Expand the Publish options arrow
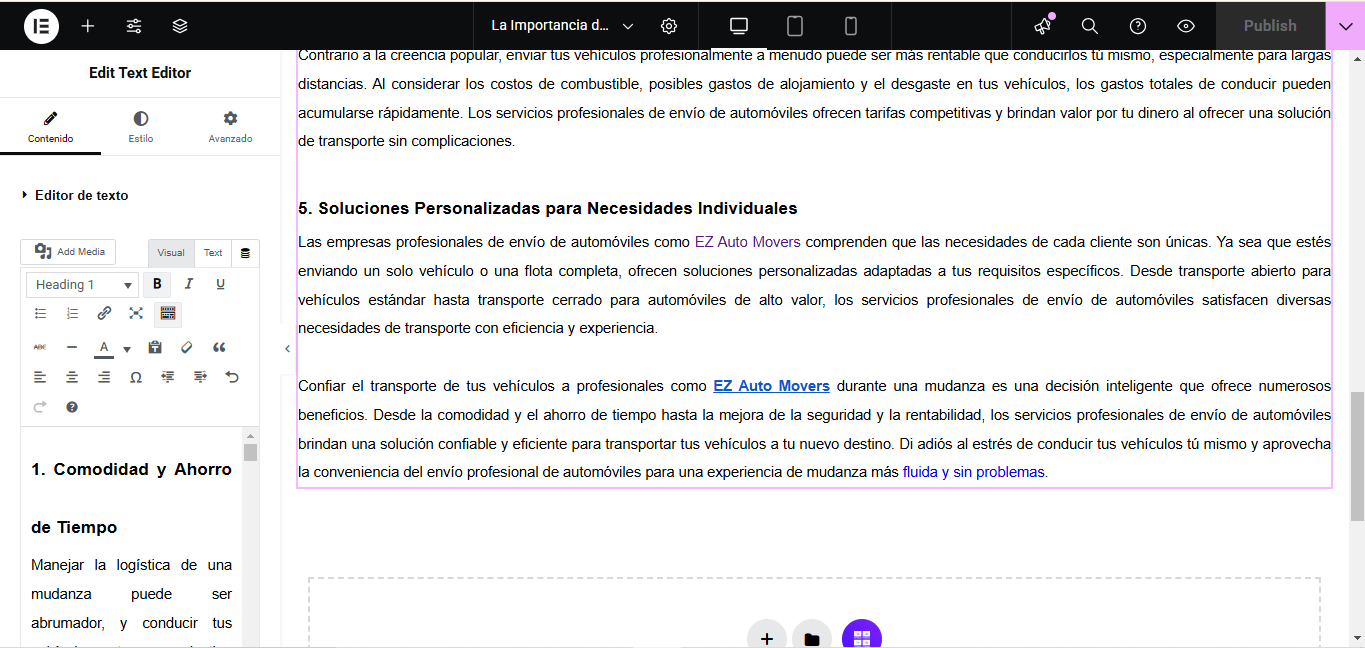 (x=1345, y=26)
